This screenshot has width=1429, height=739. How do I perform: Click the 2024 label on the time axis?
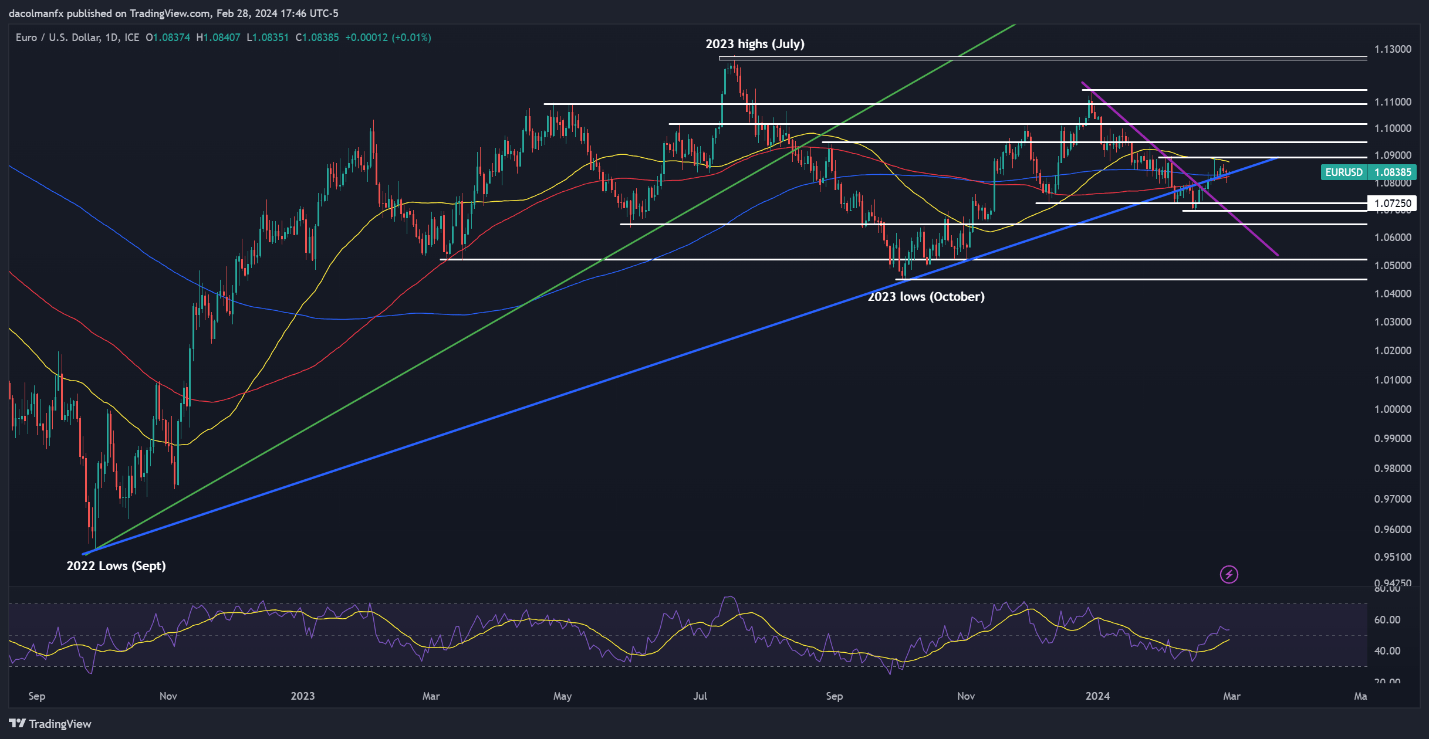(x=1098, y=695)
